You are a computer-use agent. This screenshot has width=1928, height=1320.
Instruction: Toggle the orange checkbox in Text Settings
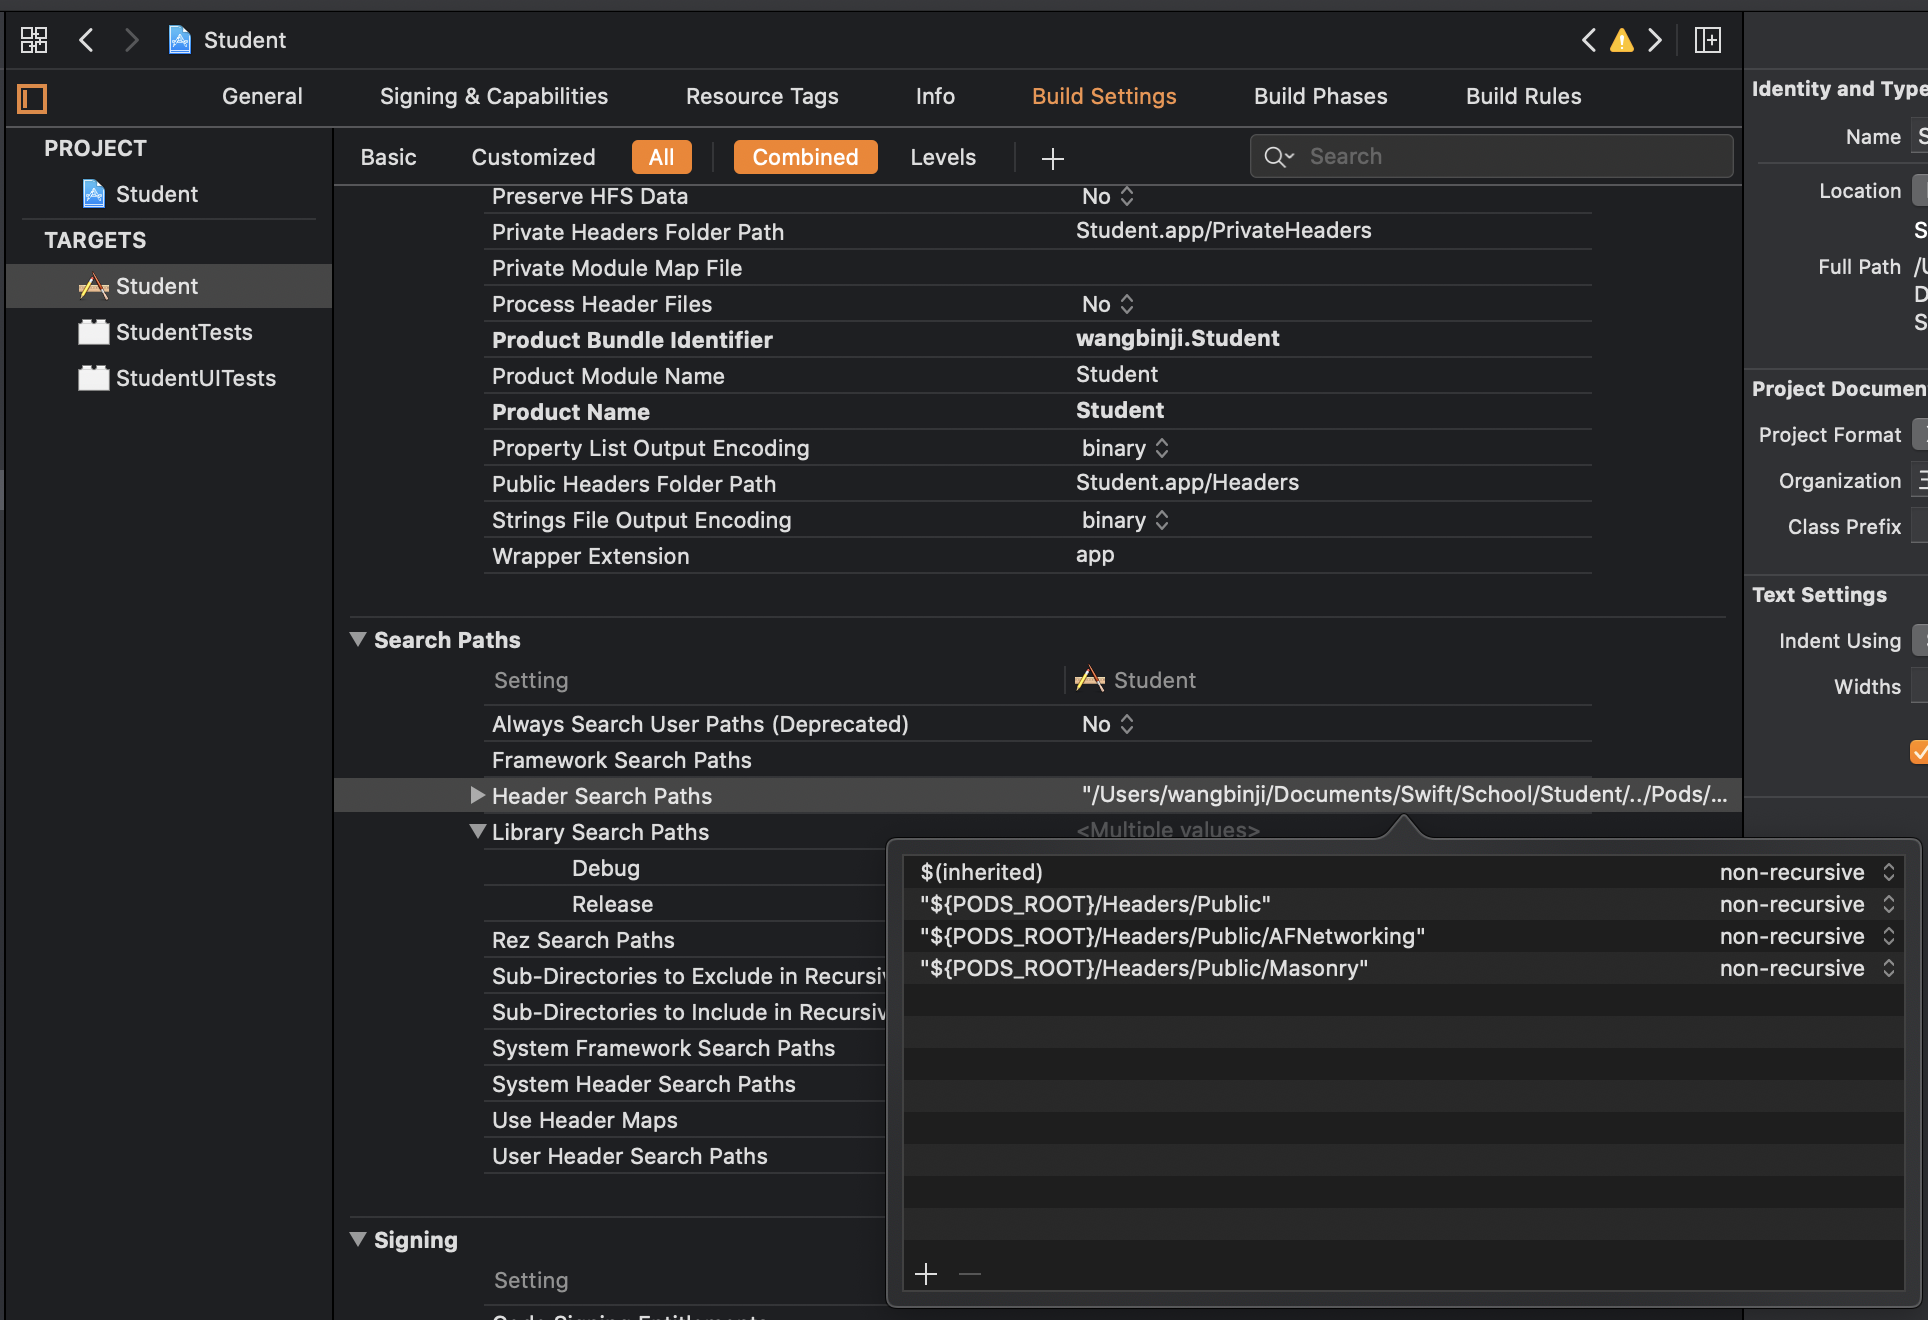(1919, 752)
